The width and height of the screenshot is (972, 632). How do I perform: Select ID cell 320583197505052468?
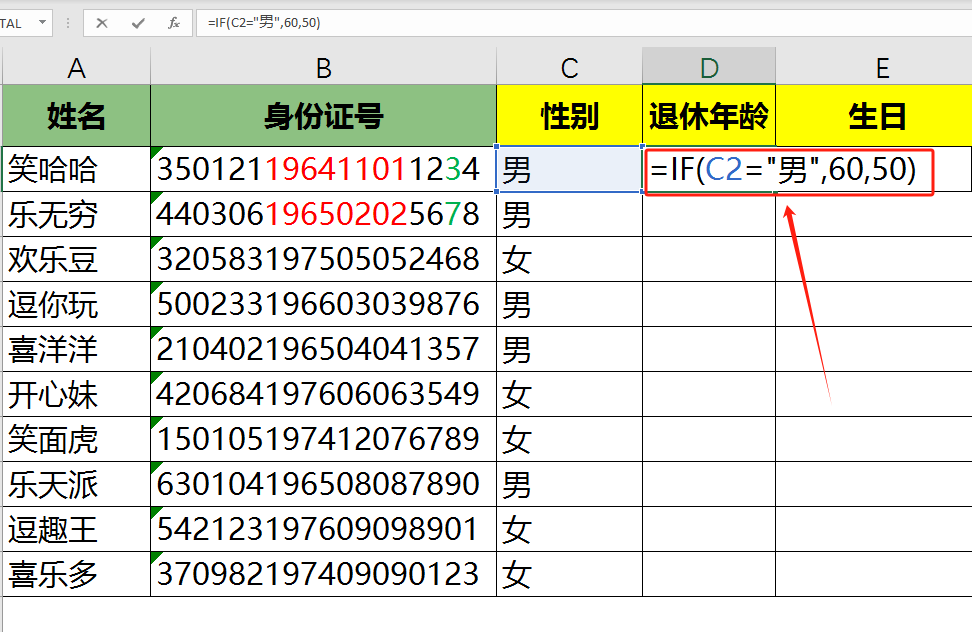324,259
